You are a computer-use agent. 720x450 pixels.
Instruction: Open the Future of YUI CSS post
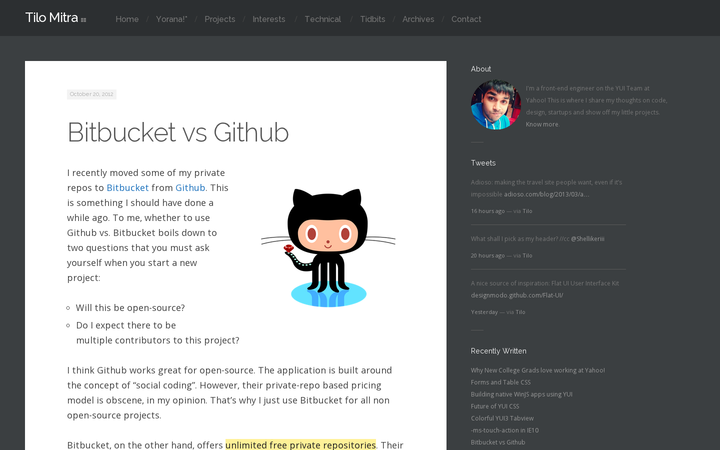[x=495, y=406]
